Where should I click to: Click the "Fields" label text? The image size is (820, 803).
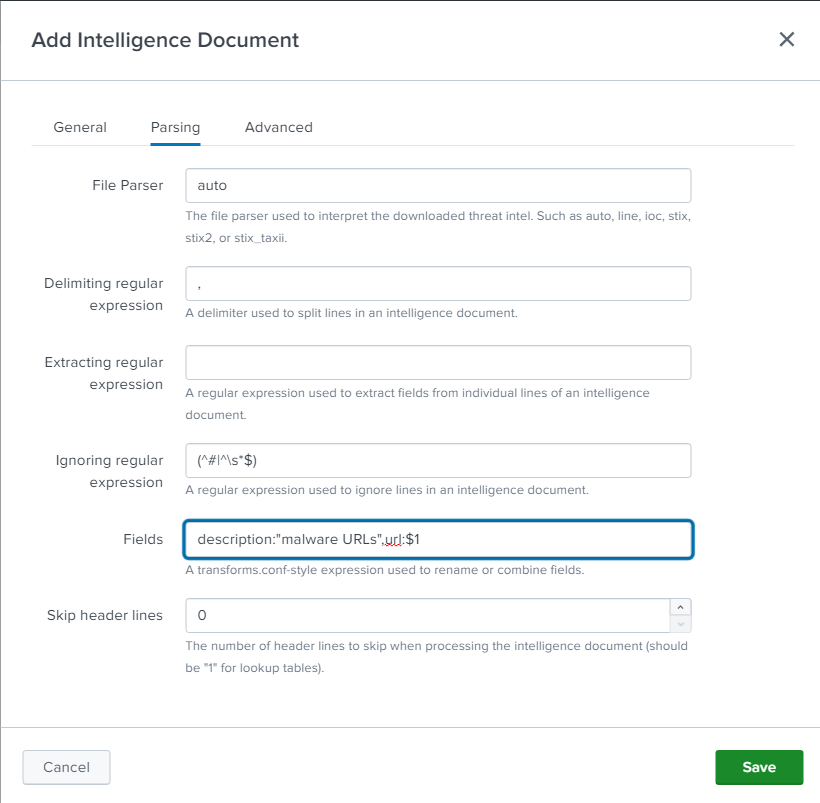[142, 539]
